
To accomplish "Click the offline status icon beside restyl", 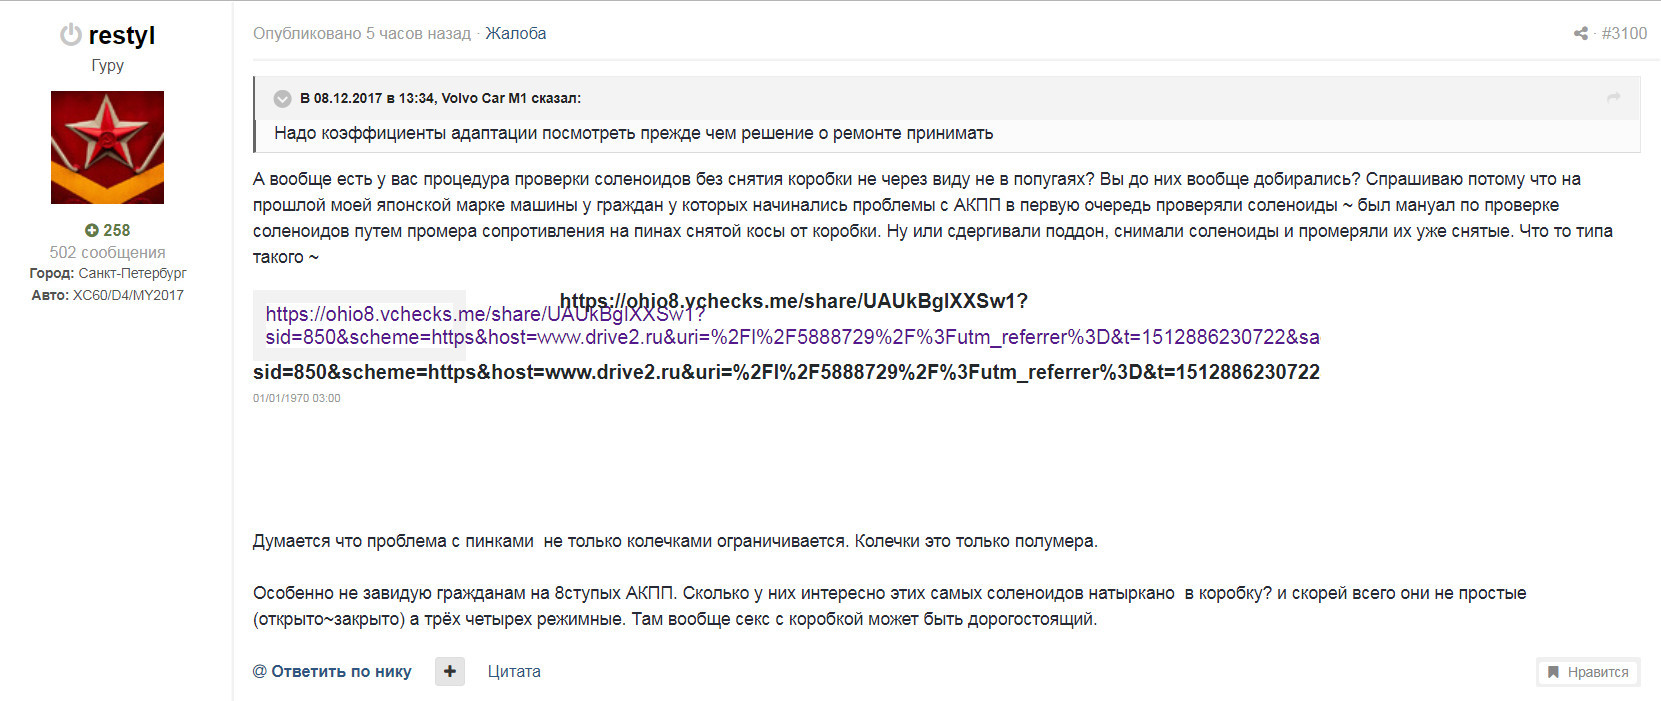I will [x=70, y=35].
